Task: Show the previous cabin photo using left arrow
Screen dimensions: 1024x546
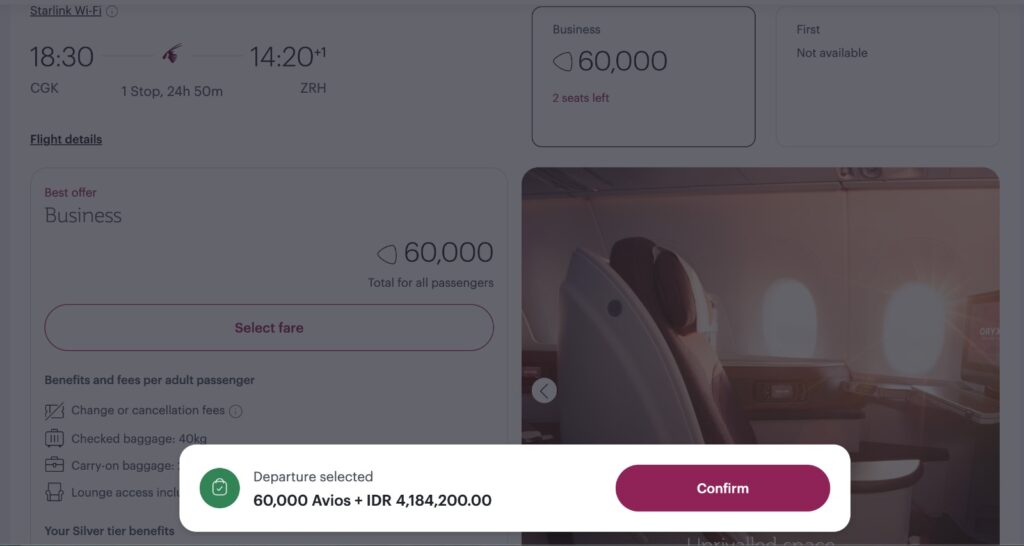Action: coord(544,391)
